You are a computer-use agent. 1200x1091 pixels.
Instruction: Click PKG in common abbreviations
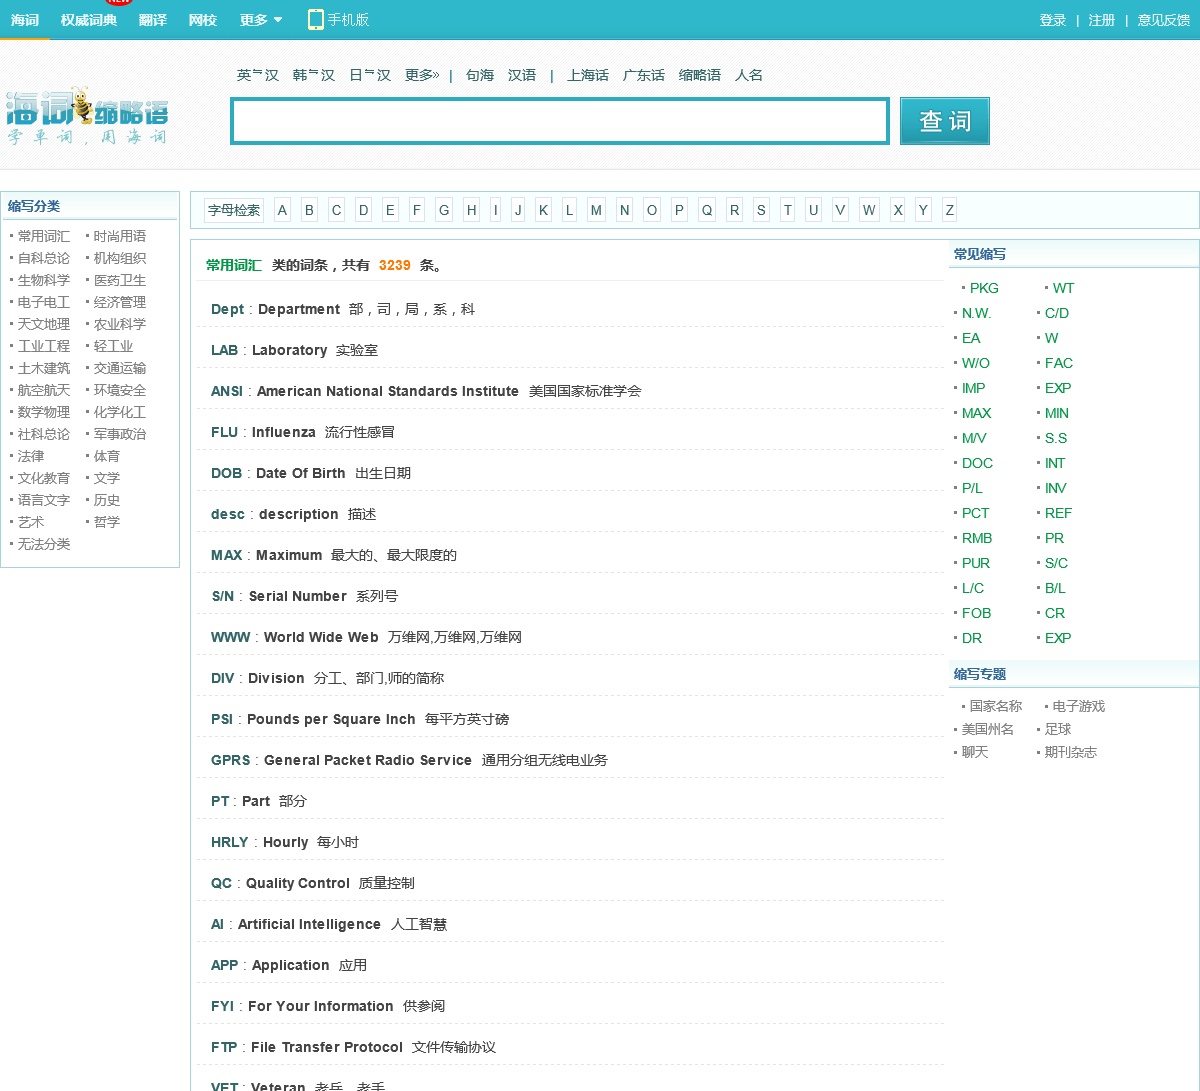tap(984, 288)
